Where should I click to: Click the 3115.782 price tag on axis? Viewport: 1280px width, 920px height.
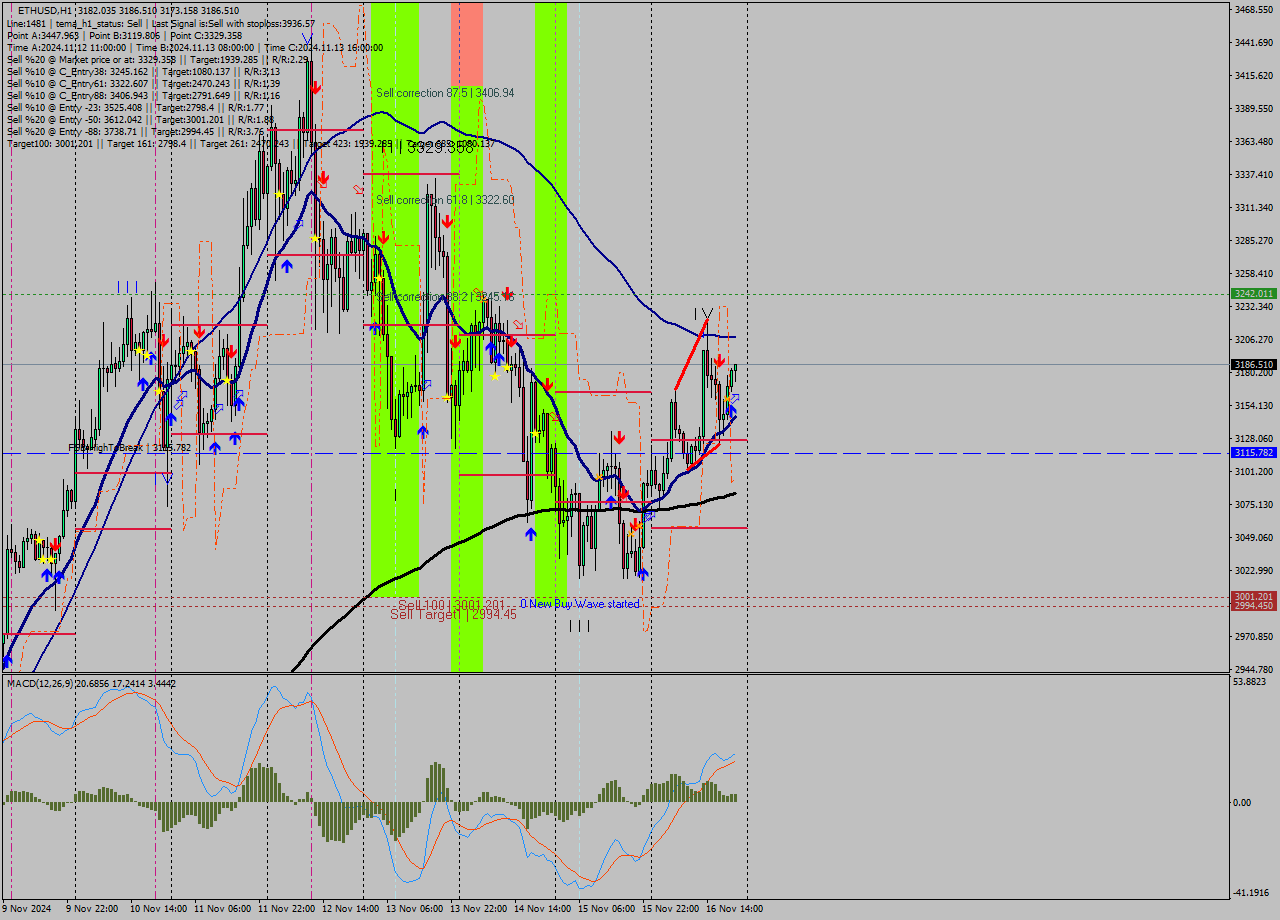(1253, 453)
